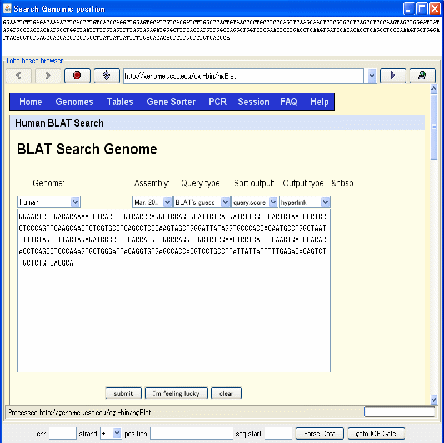Go back with the left arrow button
This screenshot has height=443, width=444.
pyautogui.click(x=19, y=76)
